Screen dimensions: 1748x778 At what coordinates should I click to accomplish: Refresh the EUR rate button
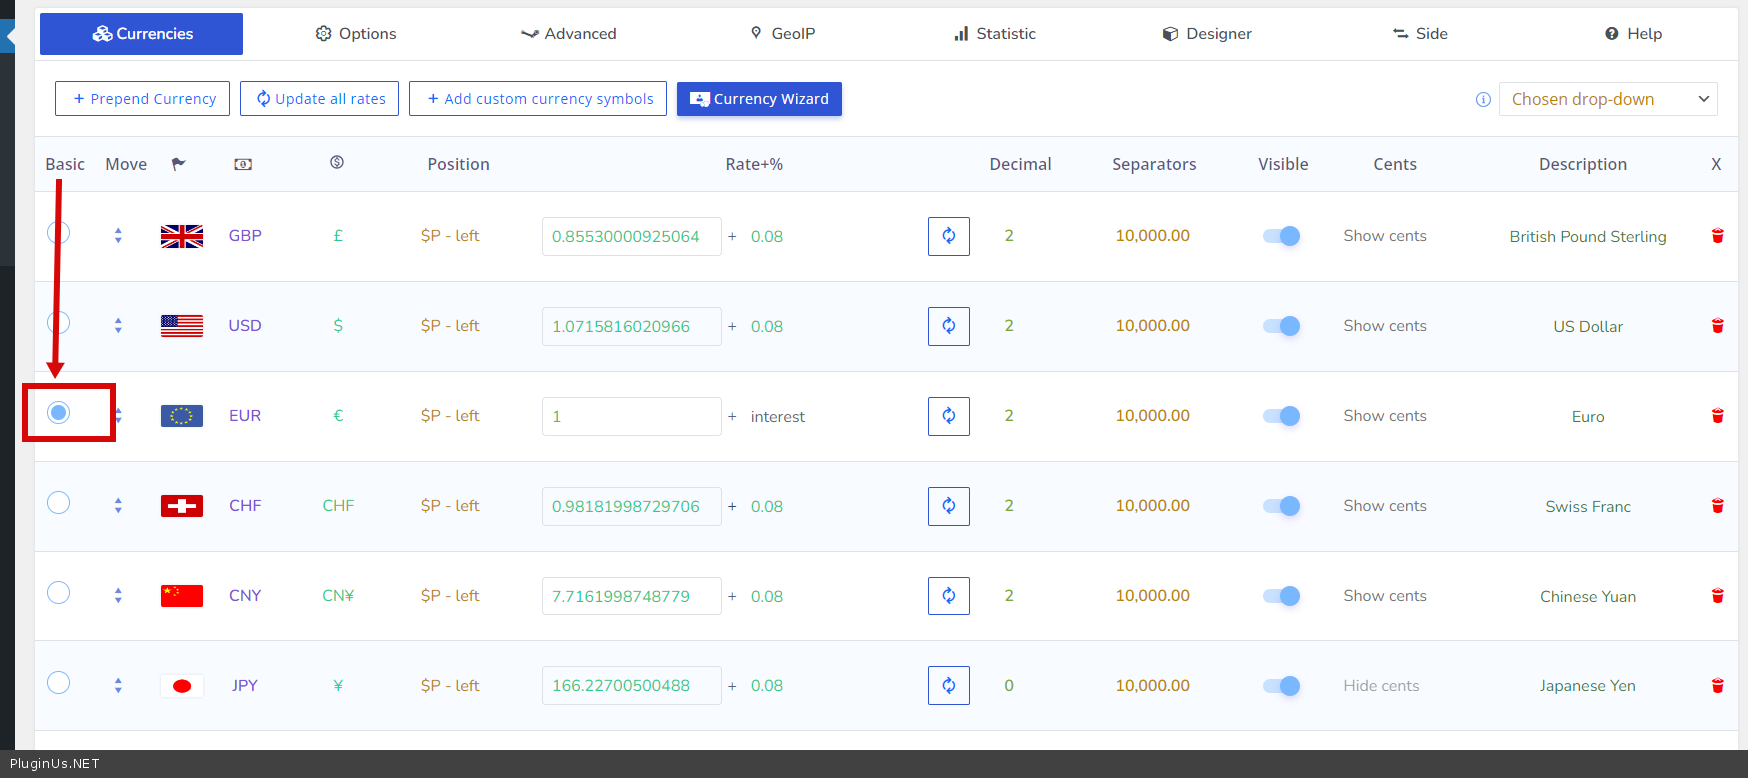coord(948,416)
